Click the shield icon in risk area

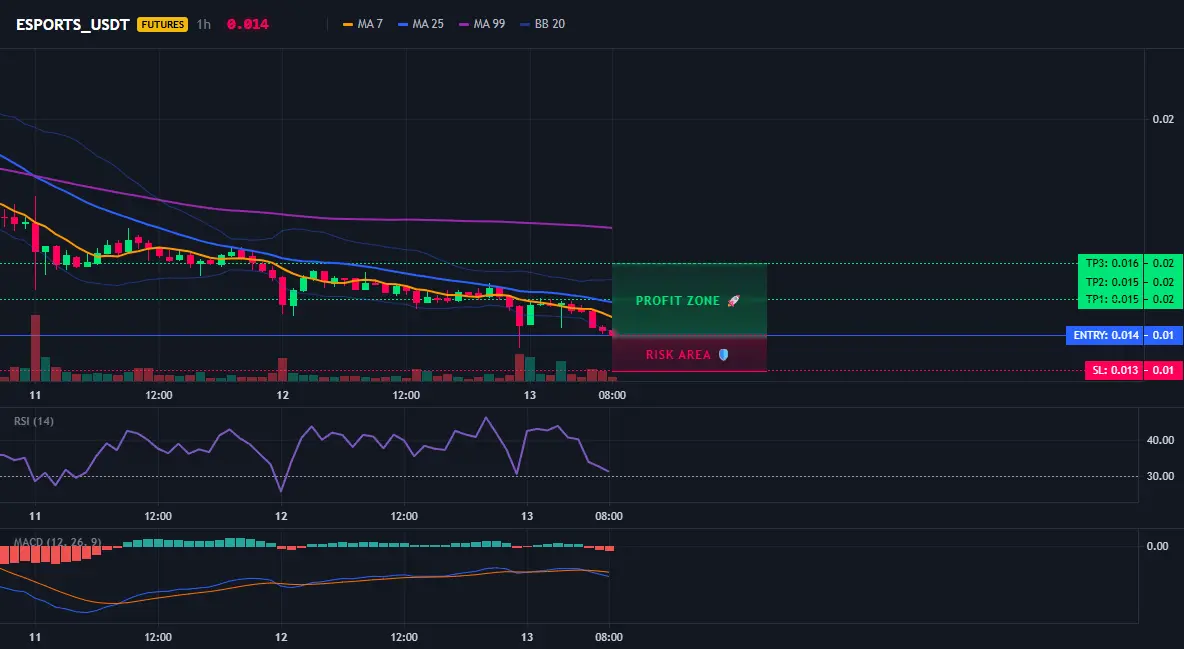pyautogui.click(x=723, y=354)
